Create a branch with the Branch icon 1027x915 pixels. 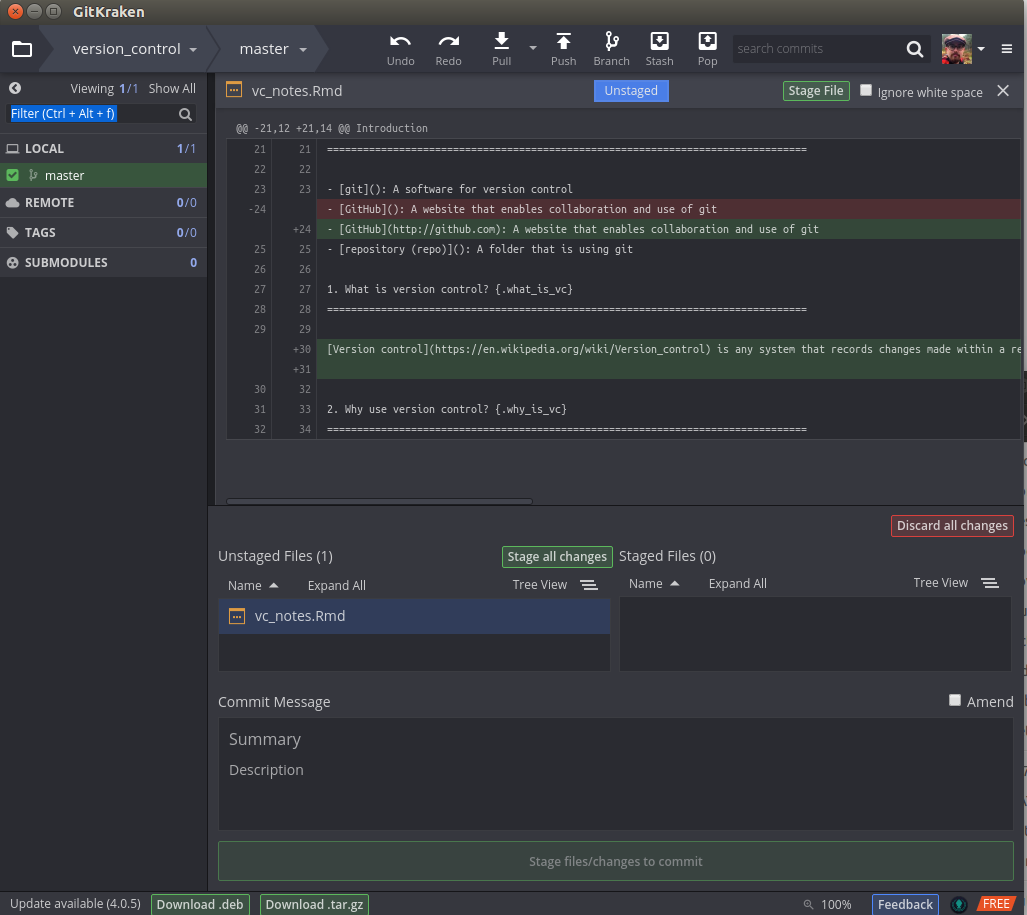(611, 41)
